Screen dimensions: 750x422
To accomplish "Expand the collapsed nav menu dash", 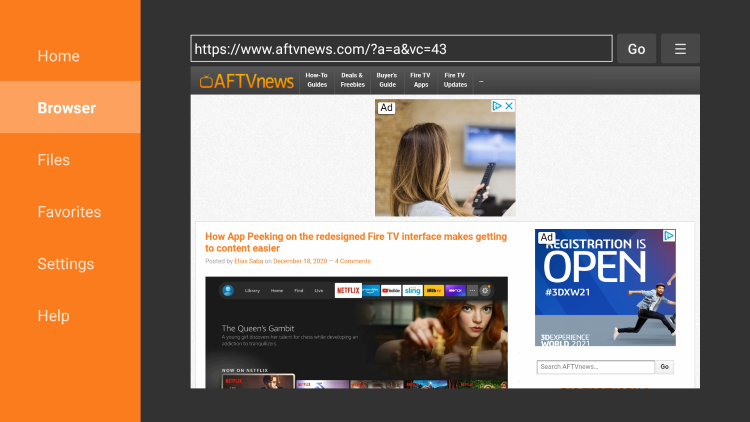I will (481, 81).
